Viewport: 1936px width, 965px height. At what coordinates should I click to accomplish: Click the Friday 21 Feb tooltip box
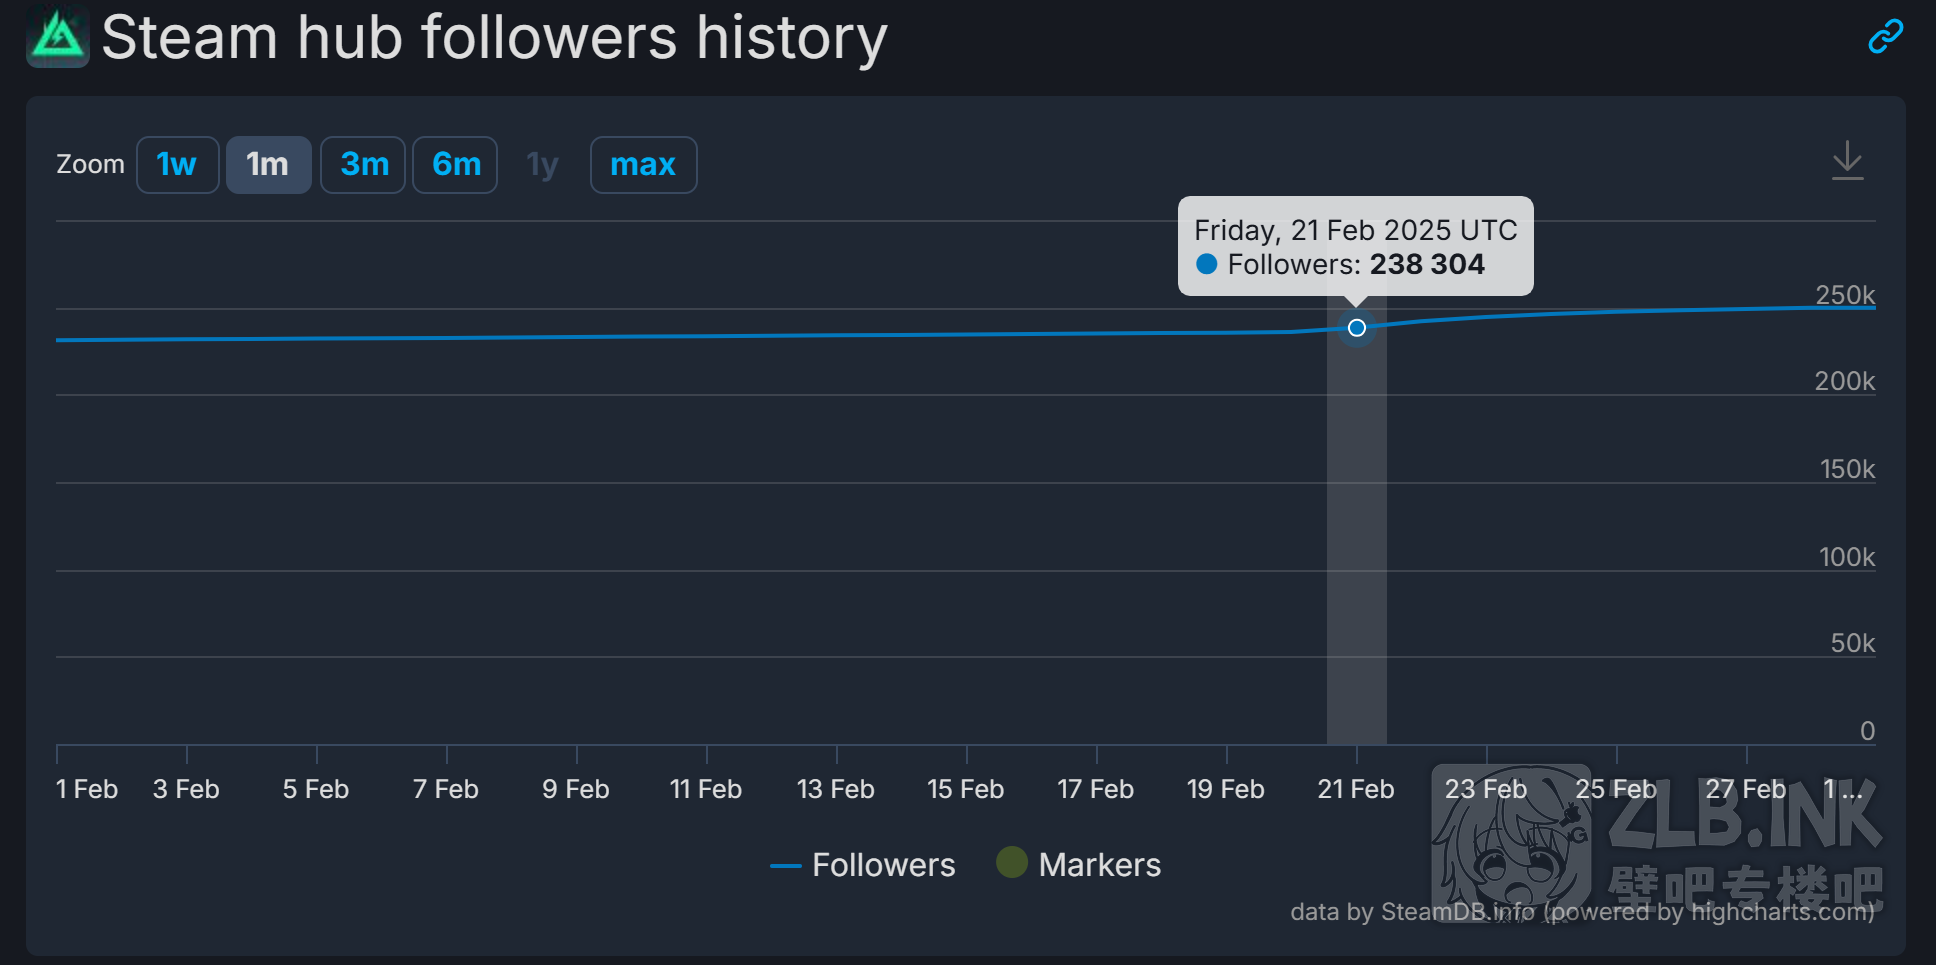[1355, 246]
